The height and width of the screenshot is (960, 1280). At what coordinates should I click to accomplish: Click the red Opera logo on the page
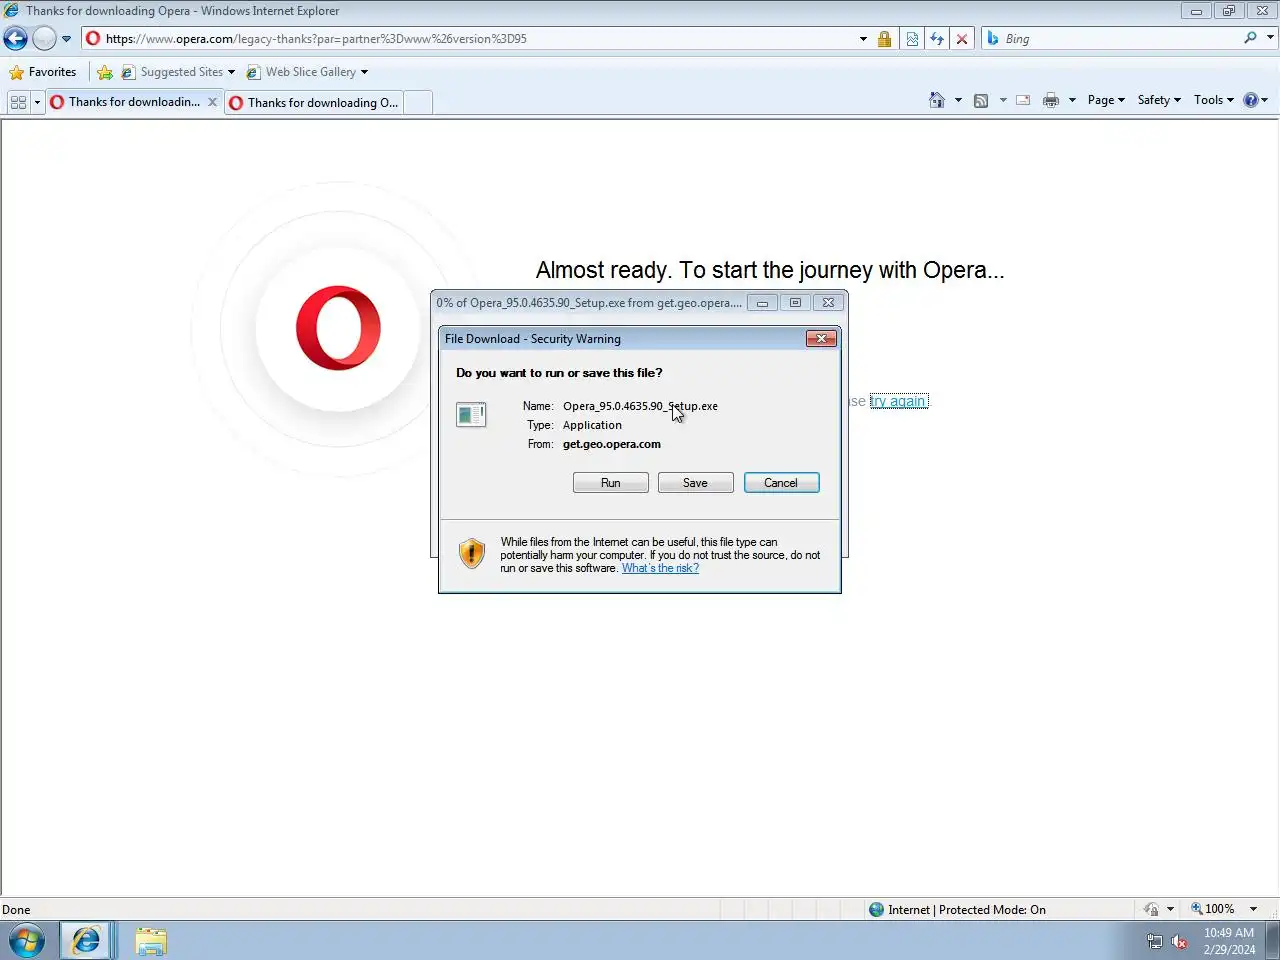coord(338,328)
